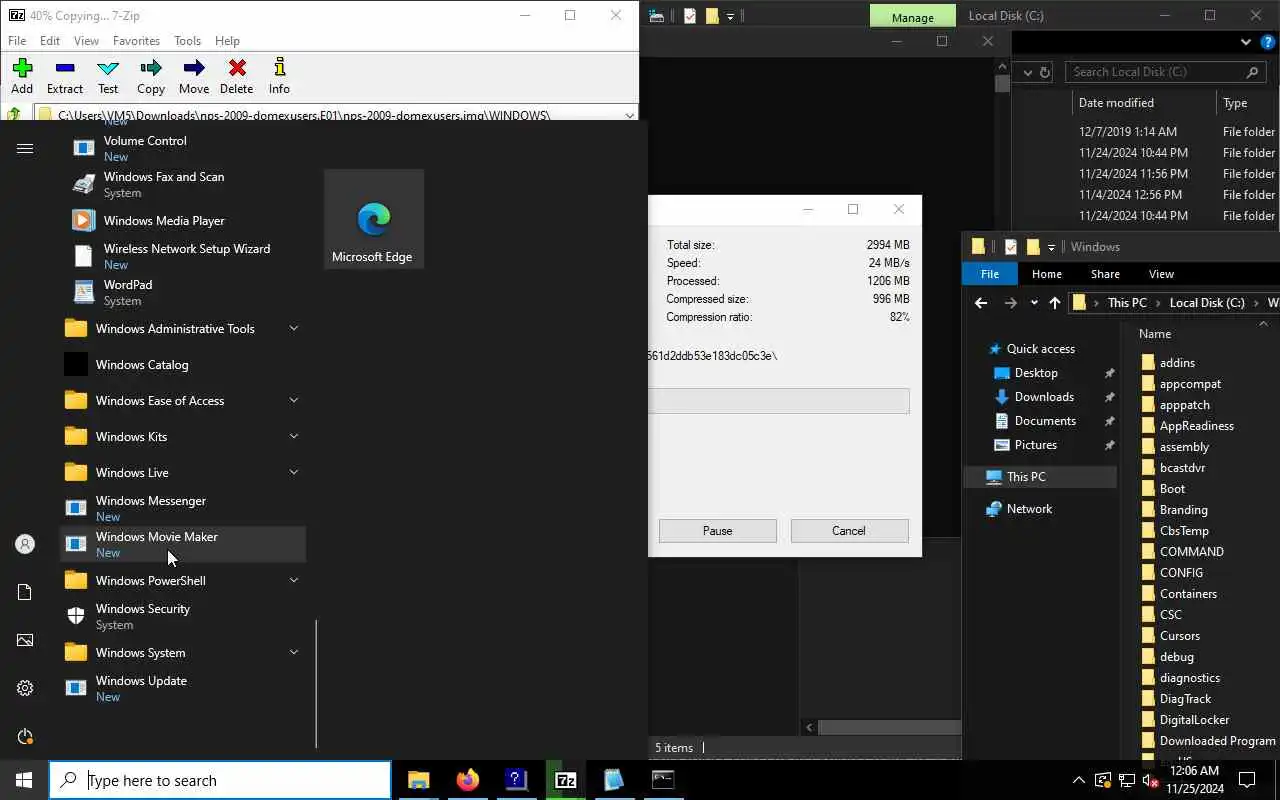Expand Windows Ease of Access folder
Screen dimensions: 1280x800
coord(294,400)
